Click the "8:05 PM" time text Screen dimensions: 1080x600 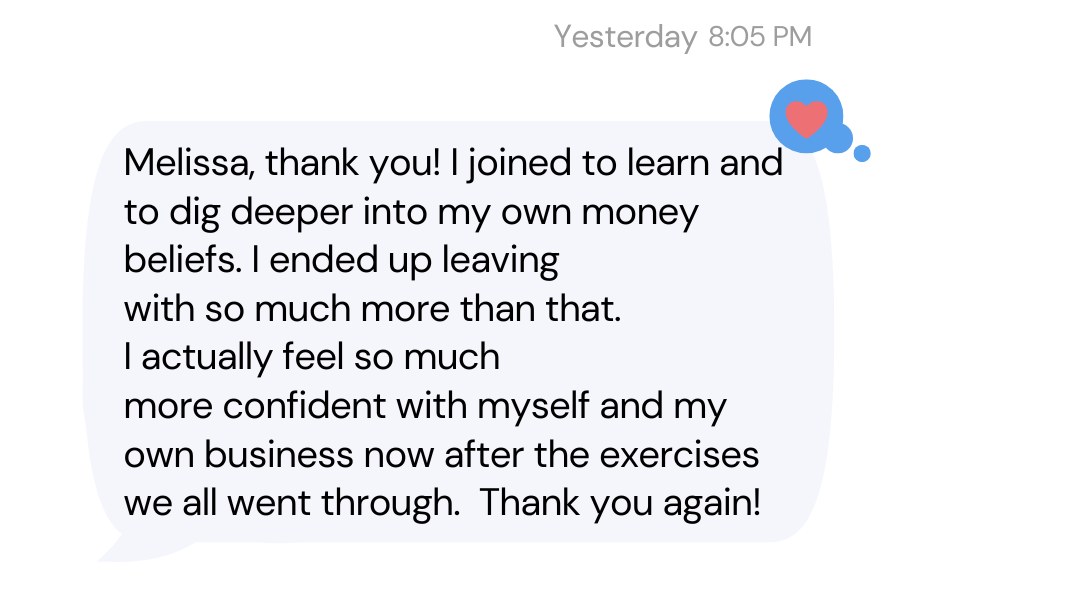(760, 37)
